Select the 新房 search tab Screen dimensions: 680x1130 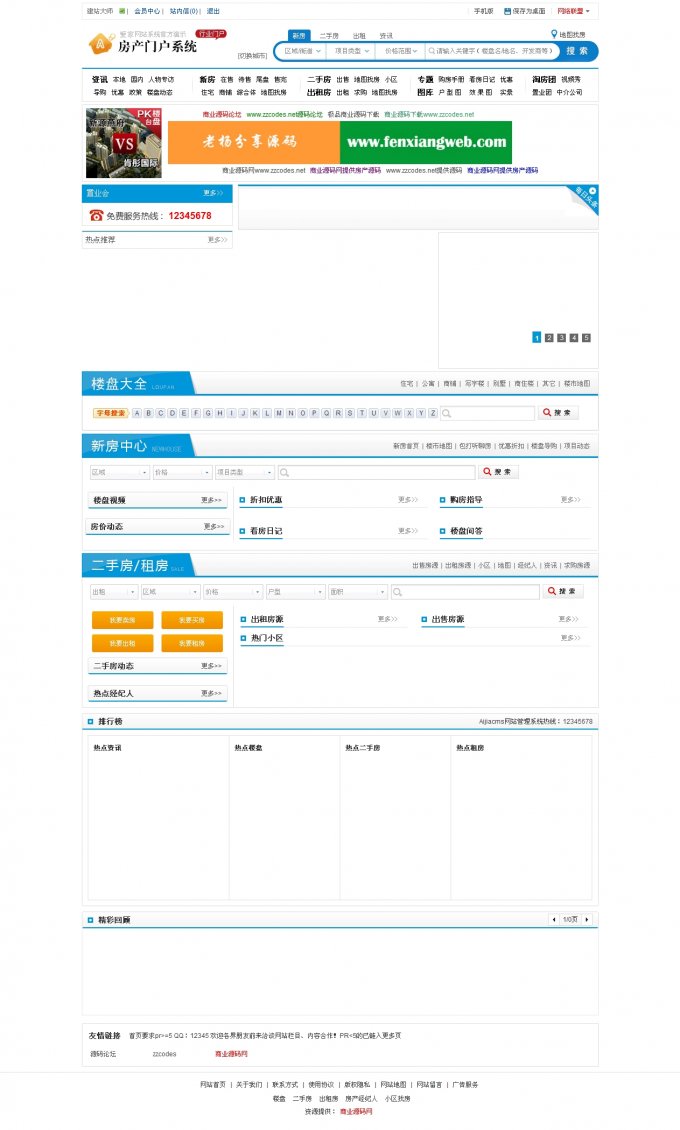coord(299,35)
